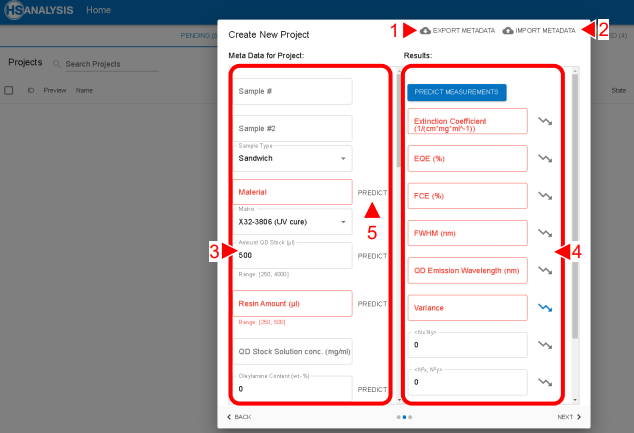Click Predict next to Material field
The width and height of the screenshot is (634, 433).
[372, 191]
